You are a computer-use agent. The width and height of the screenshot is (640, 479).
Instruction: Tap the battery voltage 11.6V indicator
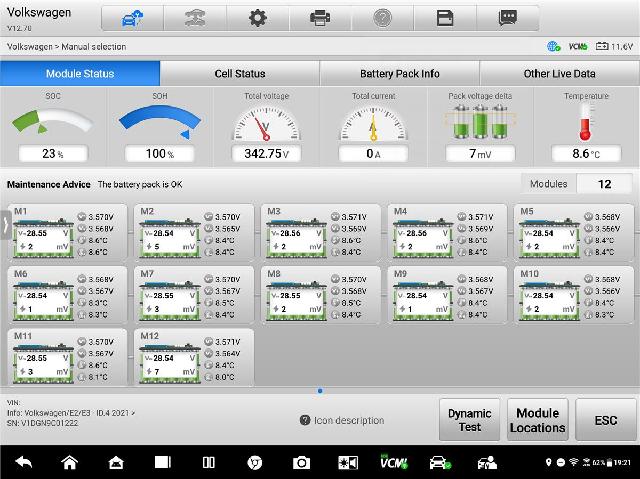[x=614, y=47]
